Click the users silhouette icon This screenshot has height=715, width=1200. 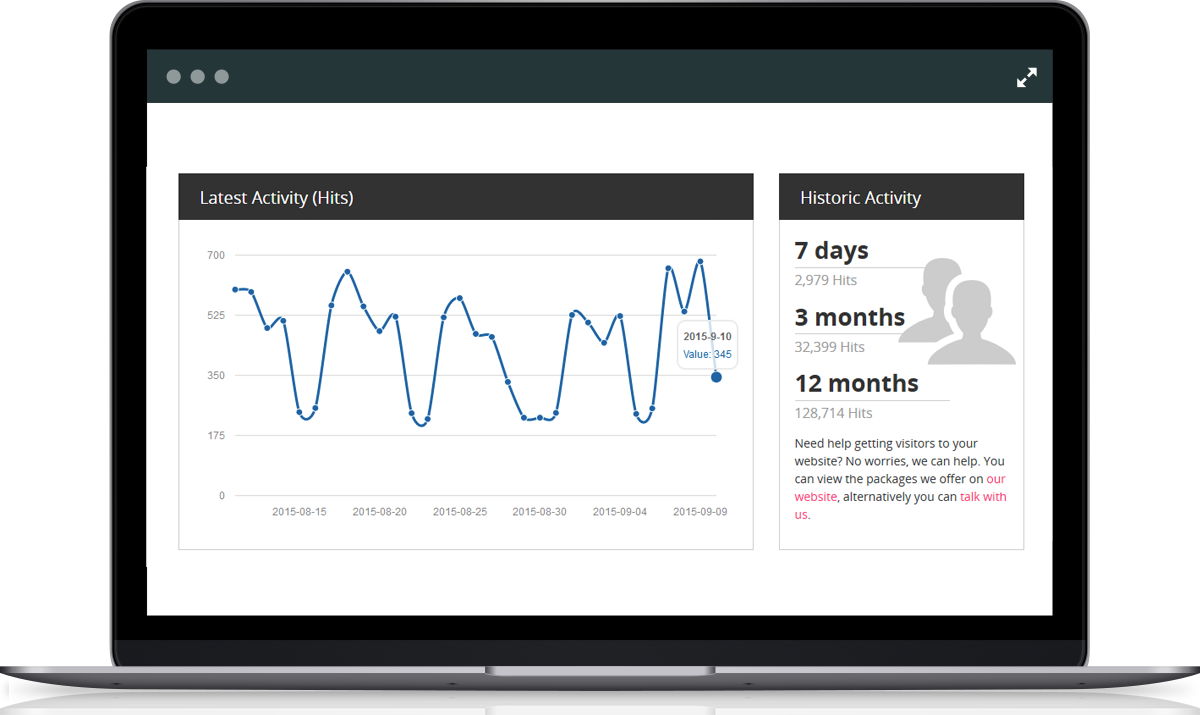click(957, 311)
